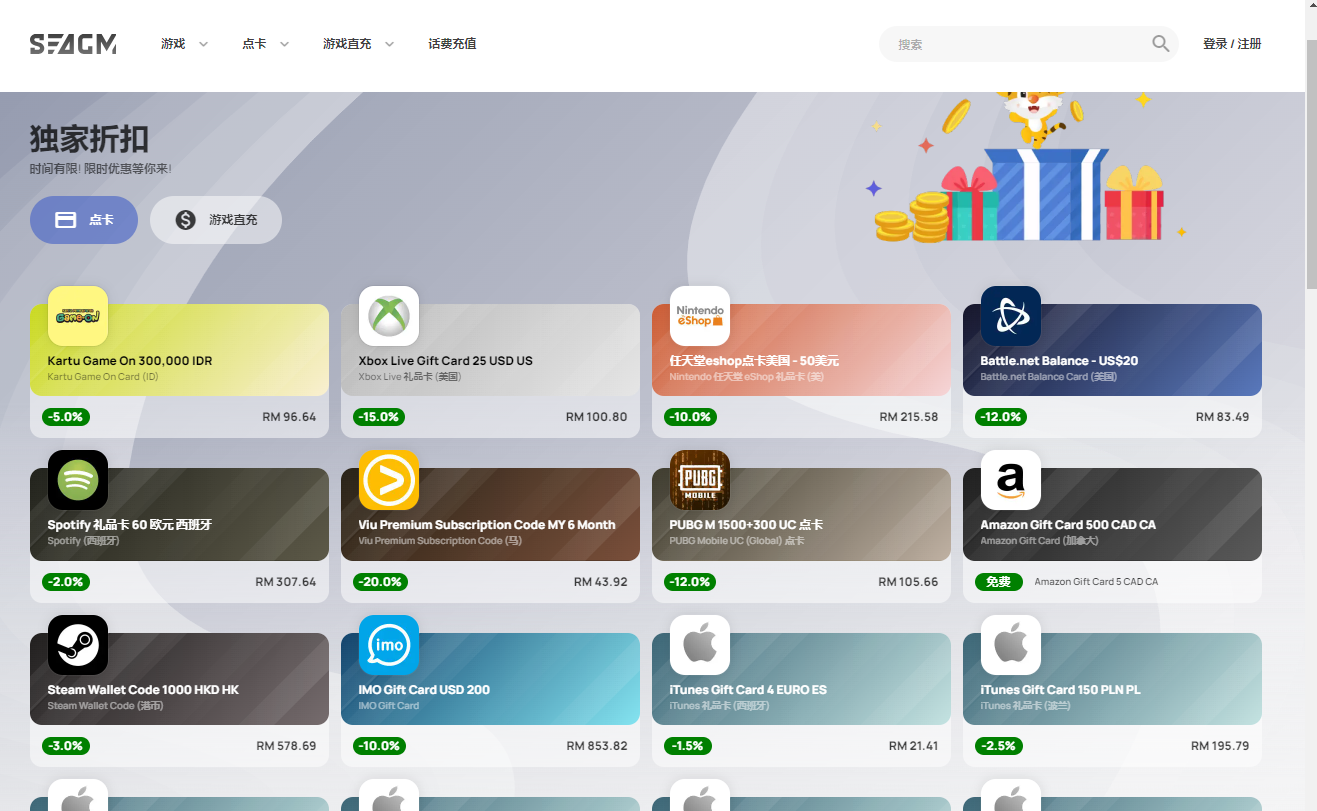
Task: Click the Xbox Live logo icon
Action: [389, 316]
